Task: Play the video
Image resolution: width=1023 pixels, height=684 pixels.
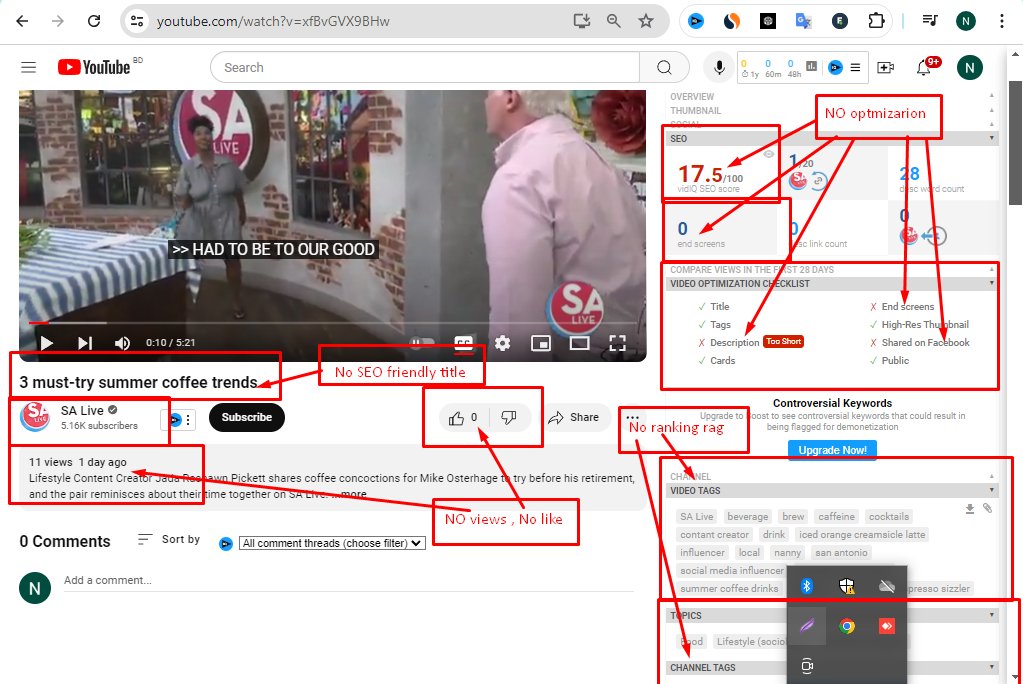Action: click(46, 343)
